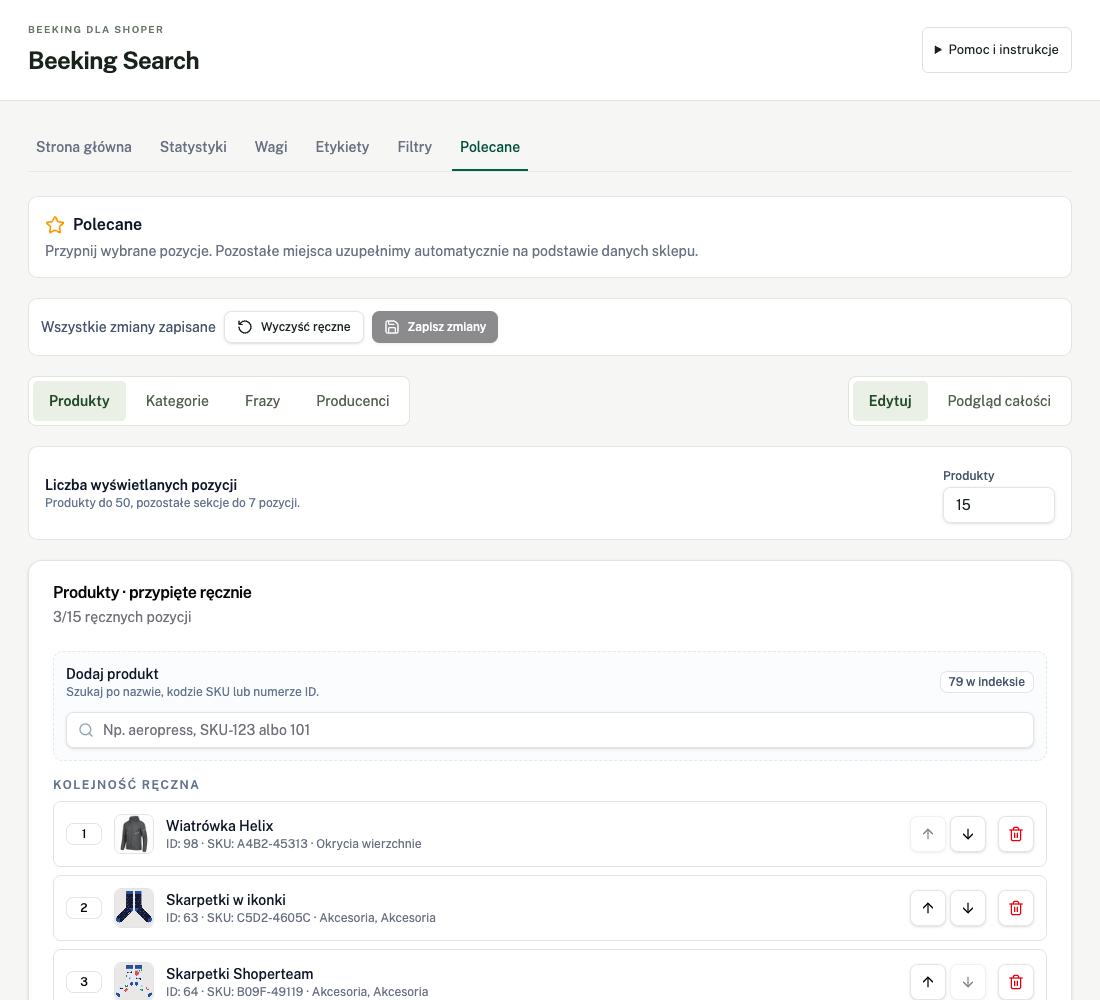Open the Frazy section

click(262, 401)
